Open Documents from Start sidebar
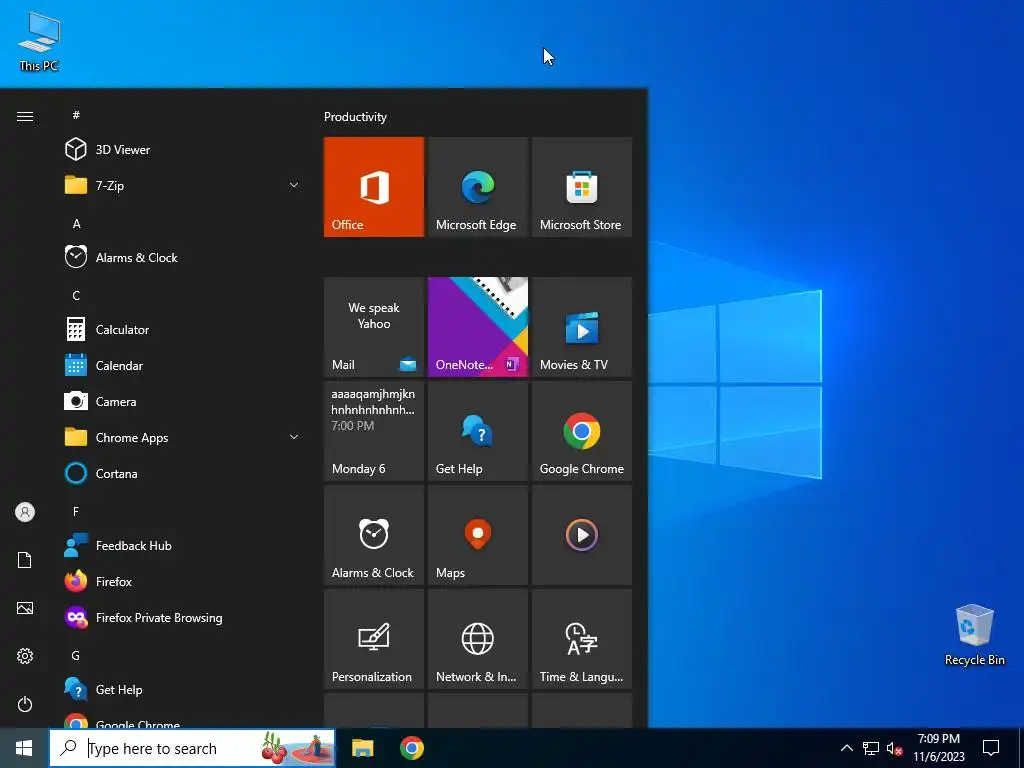Screen dimensions: 1024x768 tap(25, 560)
